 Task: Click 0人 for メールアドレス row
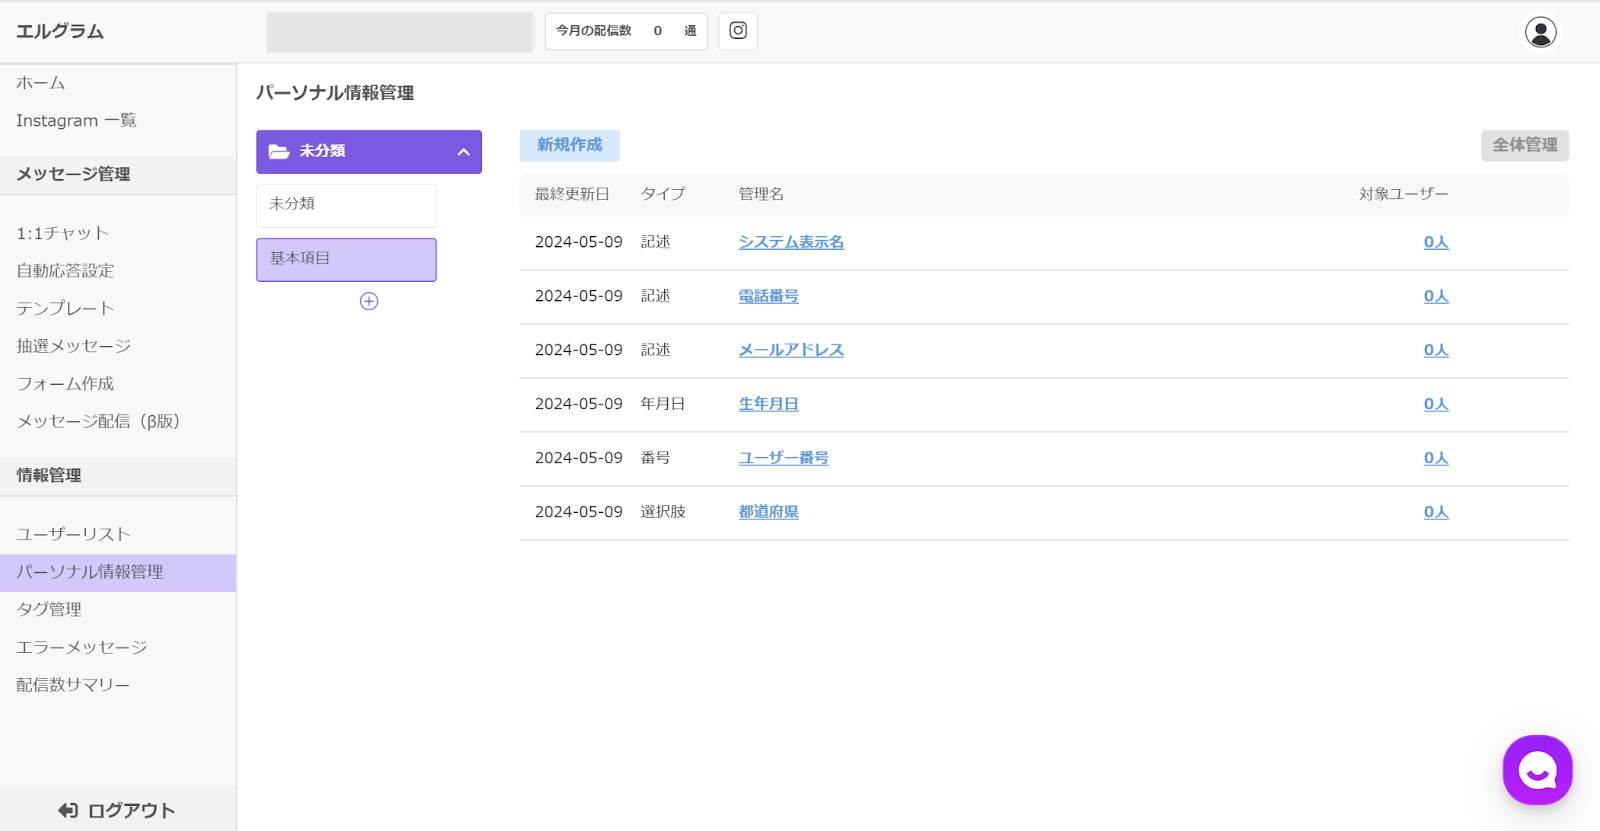click(x=1436, y=350)
